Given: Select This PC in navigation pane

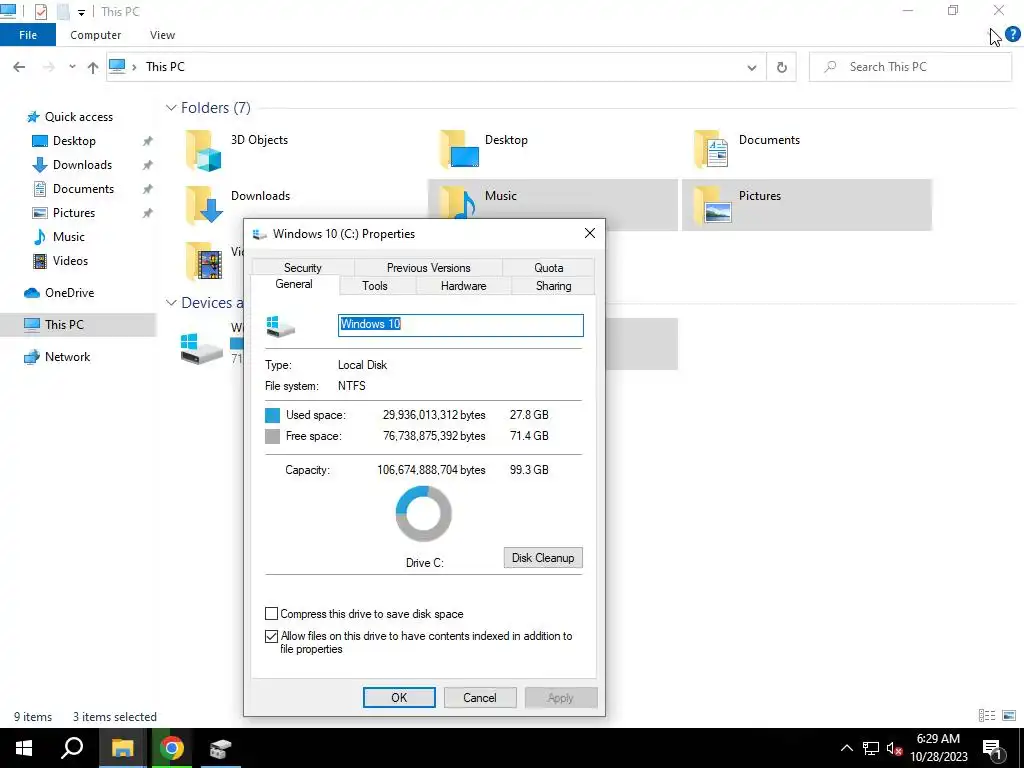Looking at the screenshot, I should [78, 325].
